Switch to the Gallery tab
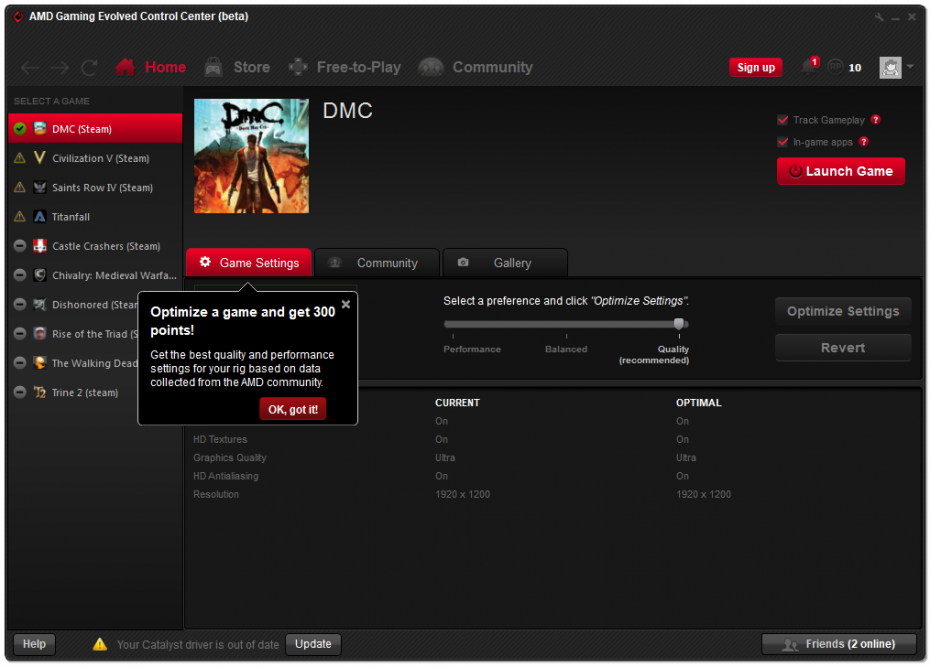 (505, 263)
